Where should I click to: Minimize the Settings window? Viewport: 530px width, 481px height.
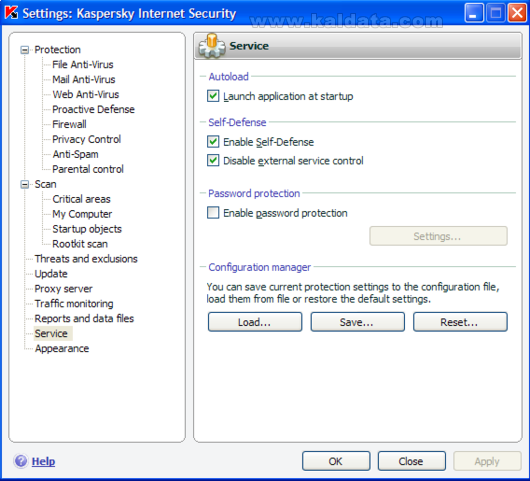click(474, 13)
